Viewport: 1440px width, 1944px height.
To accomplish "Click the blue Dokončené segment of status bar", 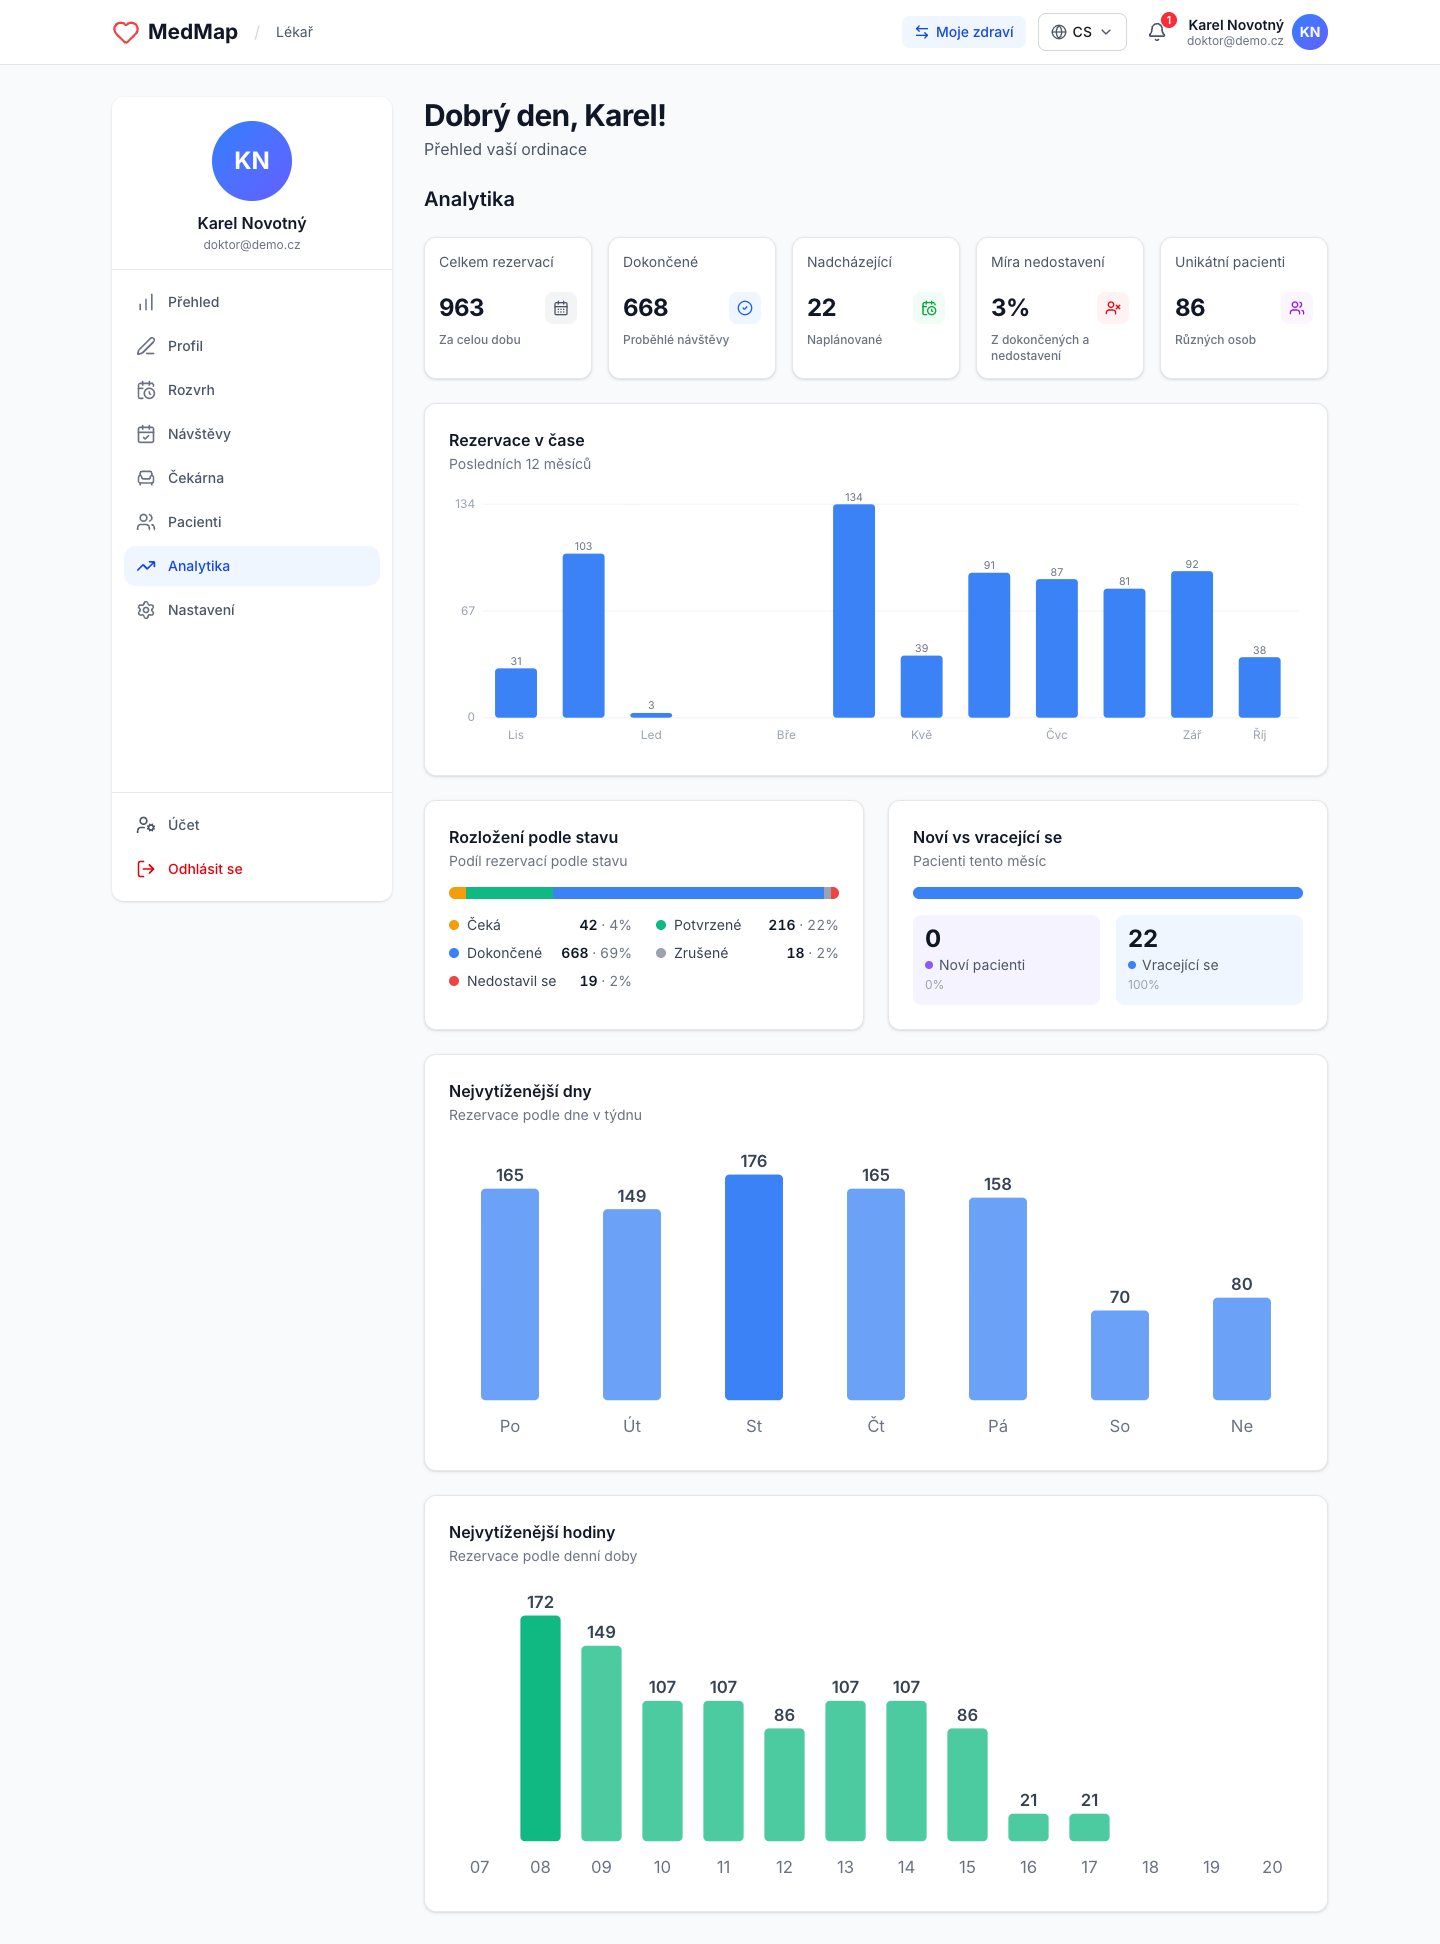I will pos(688,893).
